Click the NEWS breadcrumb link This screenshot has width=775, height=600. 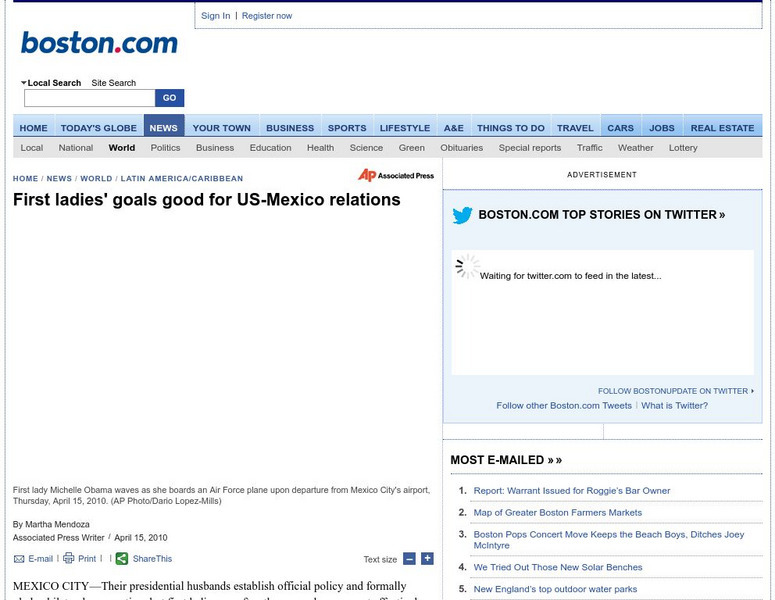tap(59, 178)
